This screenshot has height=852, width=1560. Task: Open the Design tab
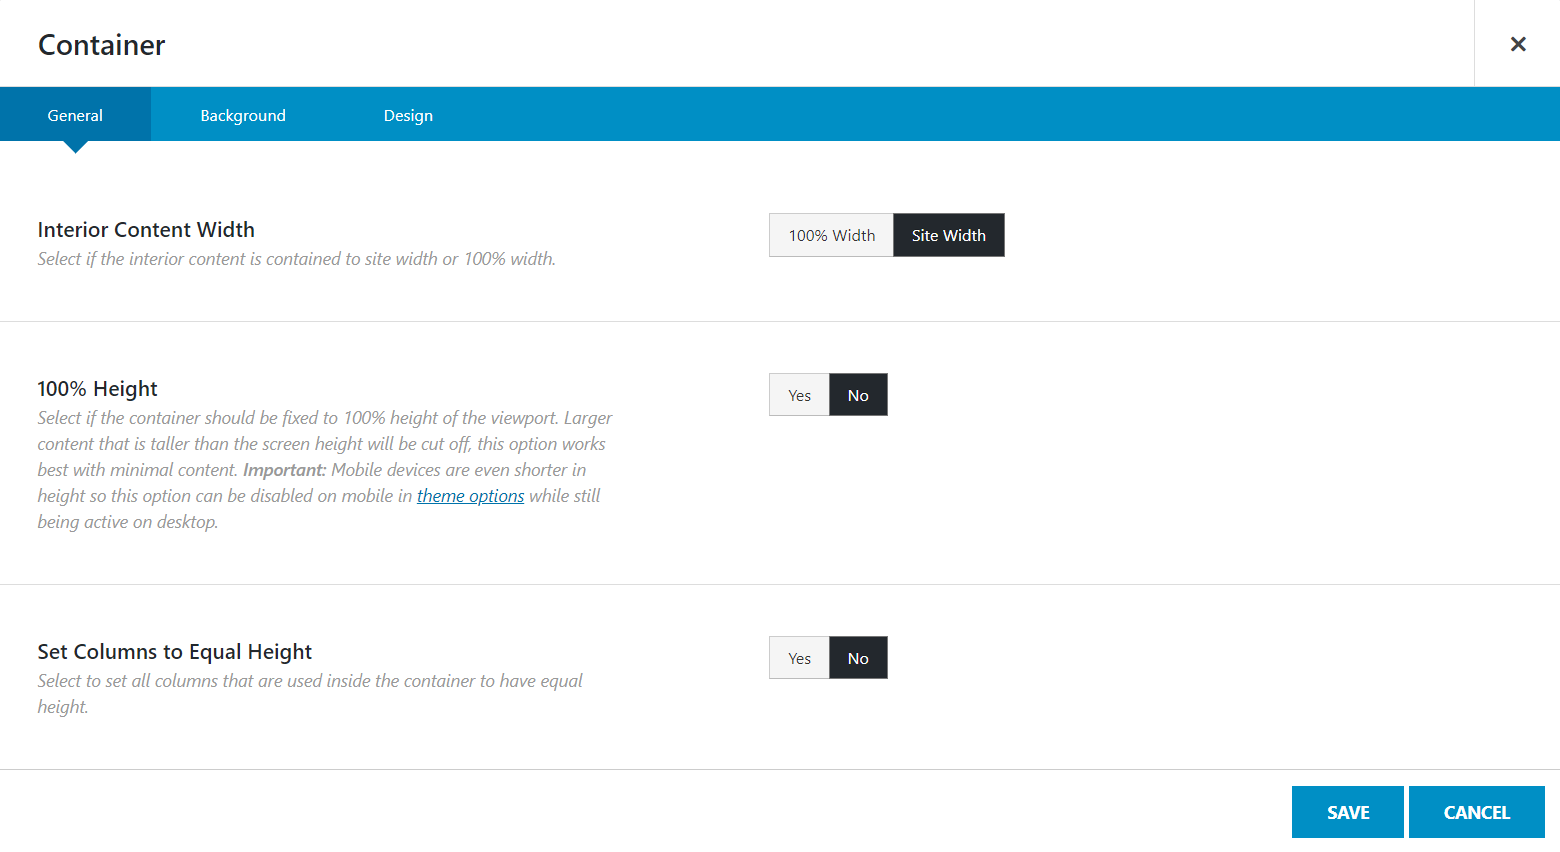[x=408, y=114]
